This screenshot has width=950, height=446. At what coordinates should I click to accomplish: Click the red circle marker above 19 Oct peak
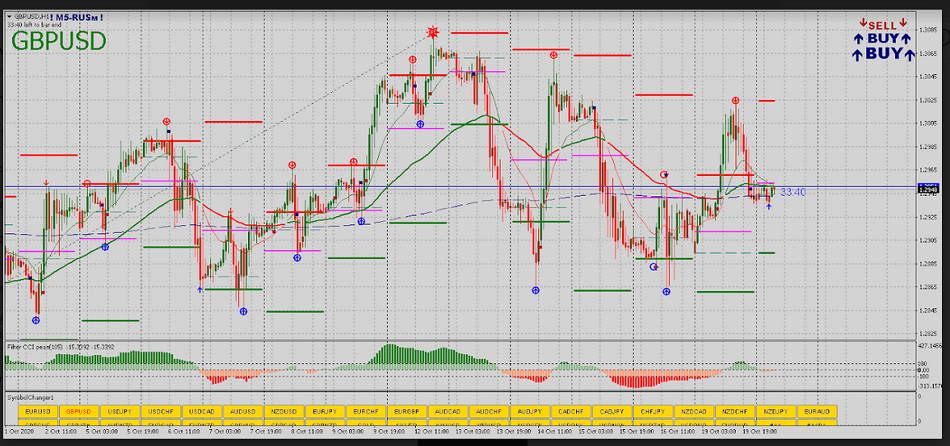[735, 101]
